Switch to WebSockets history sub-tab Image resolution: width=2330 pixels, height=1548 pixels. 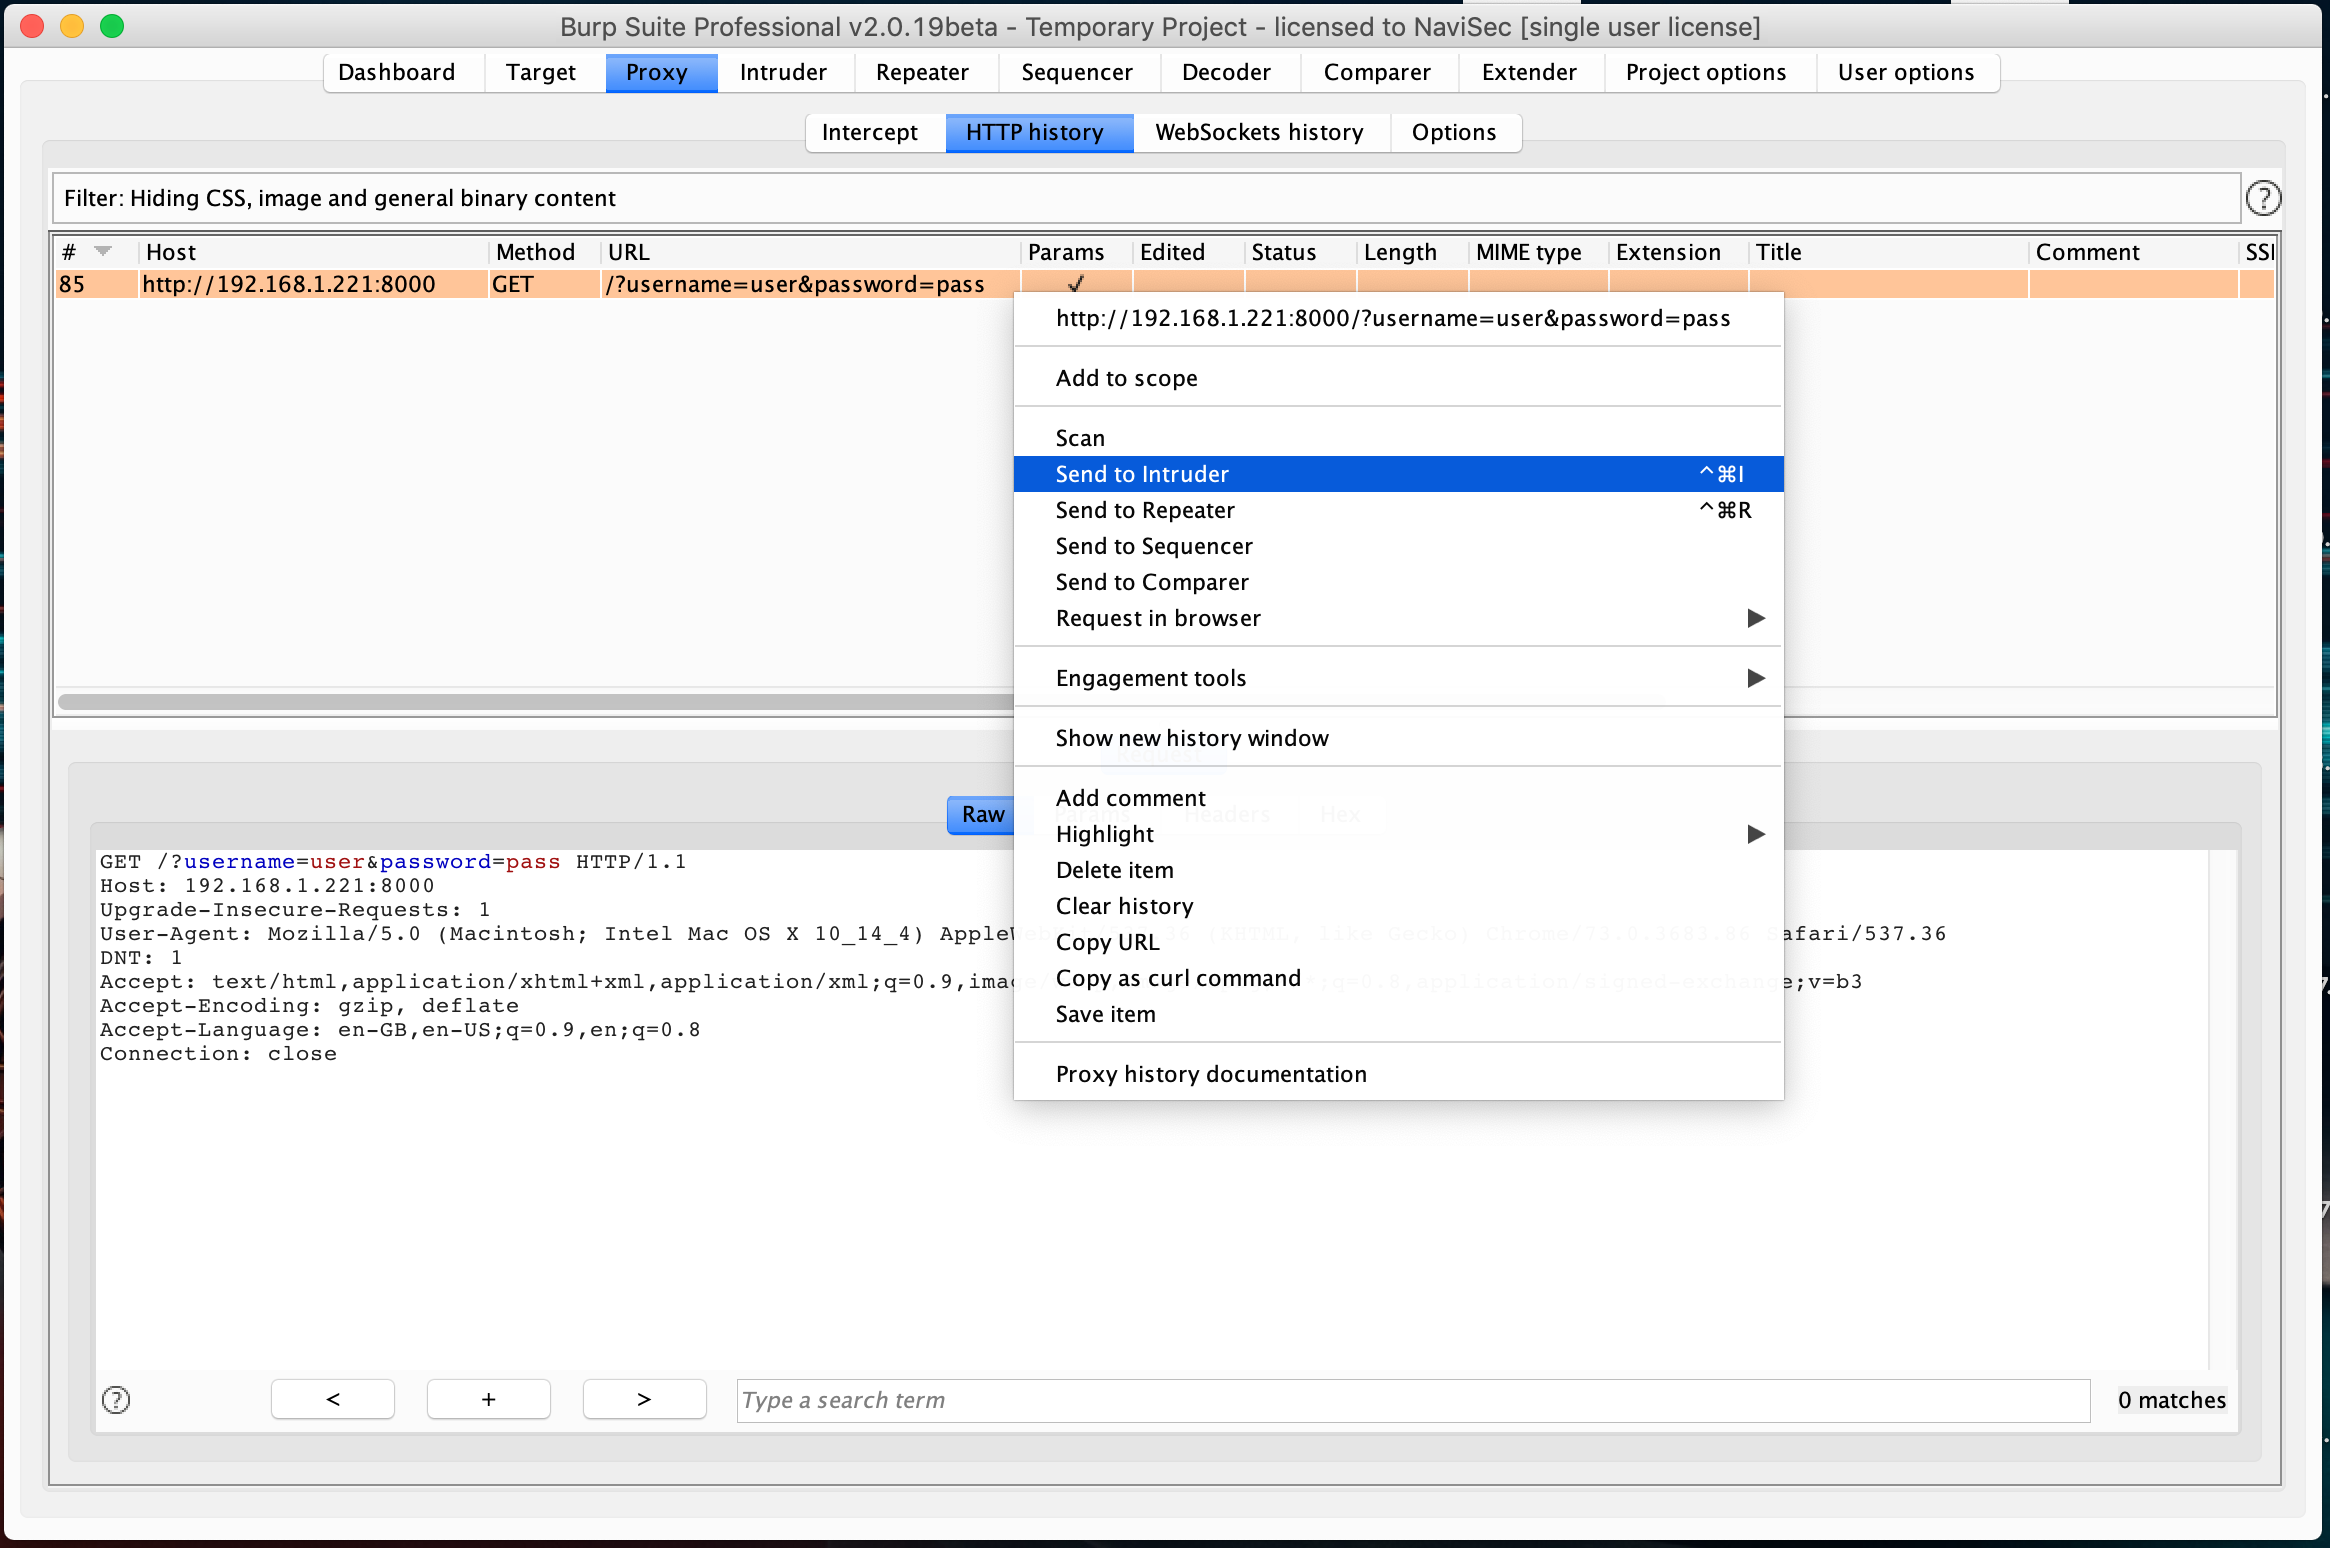click(1260, 132)
